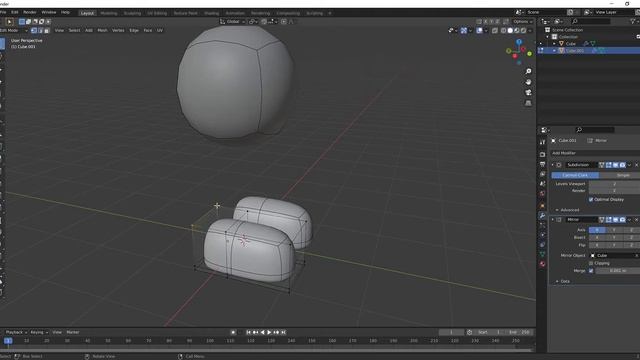Open the Playback dropdown

pos(16,332)
